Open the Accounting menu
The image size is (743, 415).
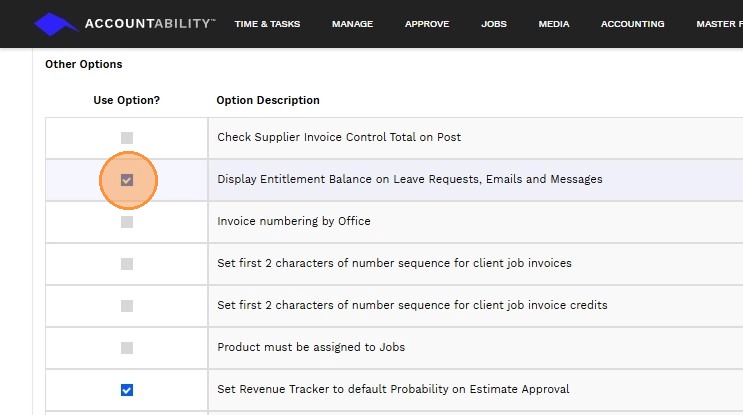click(x=632, y=24)
